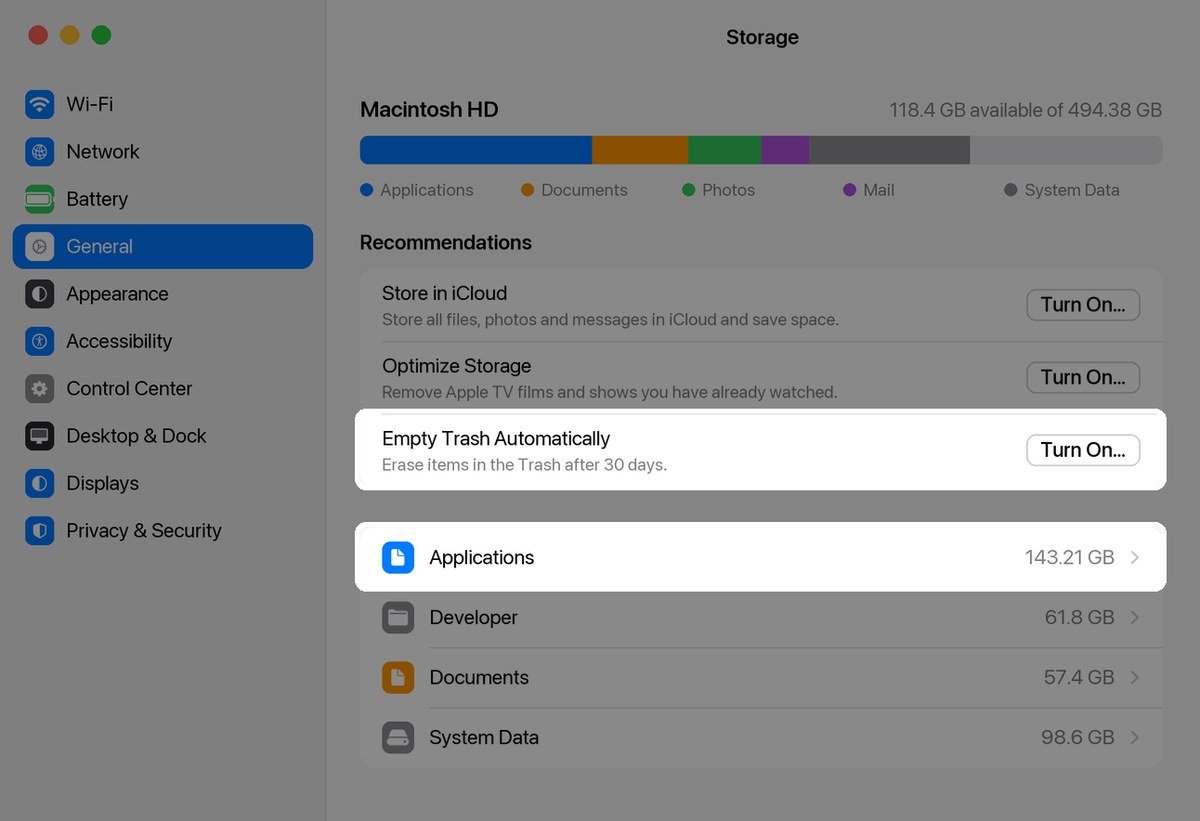
Task: Minimize window with yellow button
Action: click(70, 35)
